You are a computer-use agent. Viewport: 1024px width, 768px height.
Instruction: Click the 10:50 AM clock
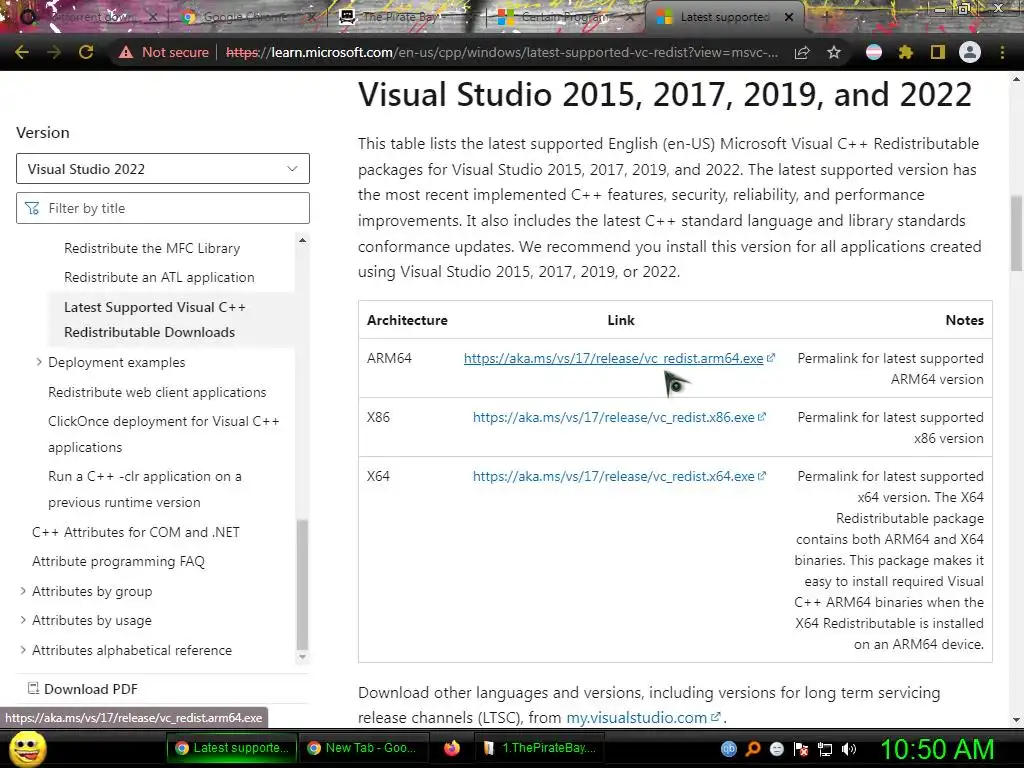[x=938, y=749]
